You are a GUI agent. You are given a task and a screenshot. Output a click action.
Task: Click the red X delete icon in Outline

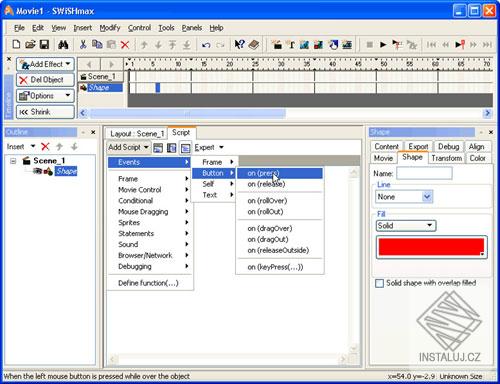pos(45,146)
